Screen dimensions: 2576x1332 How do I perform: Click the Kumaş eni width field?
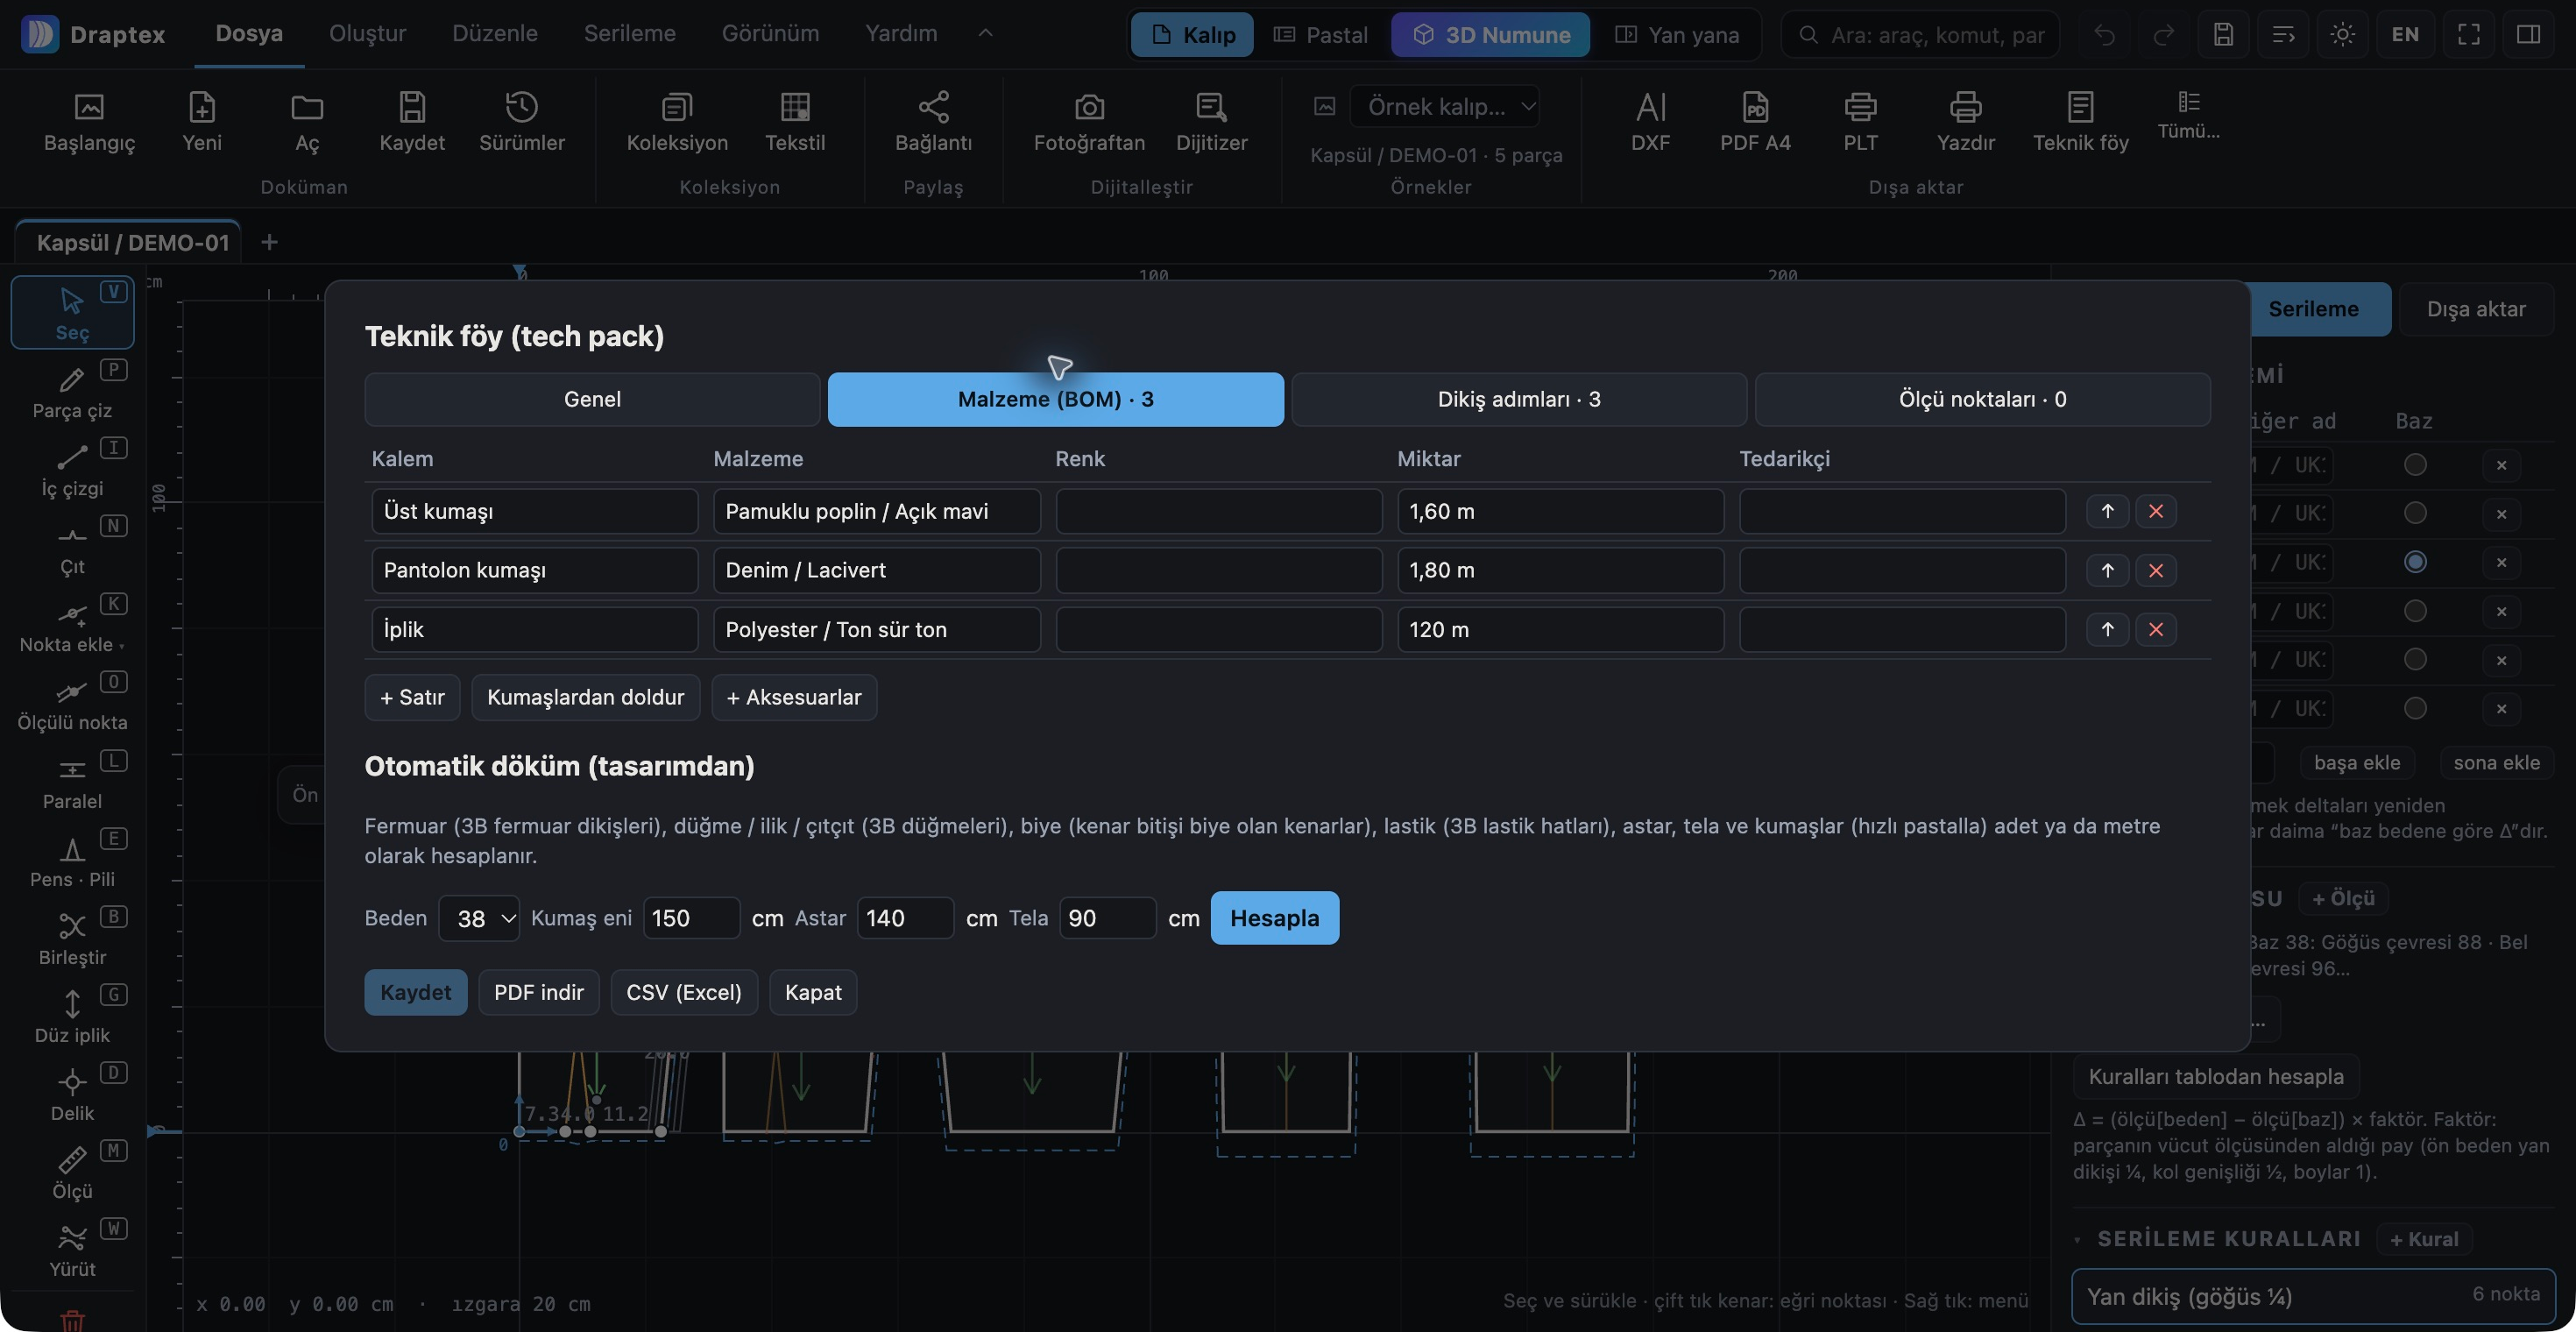pos(691,918)
